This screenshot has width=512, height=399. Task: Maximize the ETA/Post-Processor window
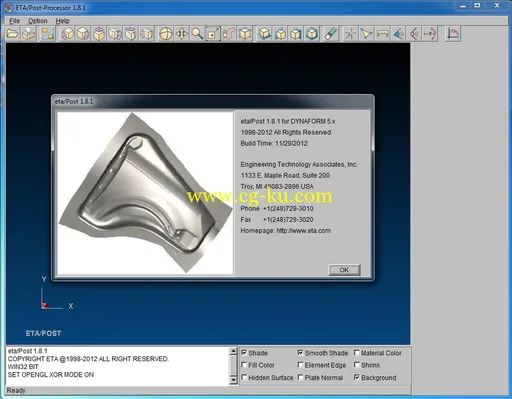tap(477, 6)
